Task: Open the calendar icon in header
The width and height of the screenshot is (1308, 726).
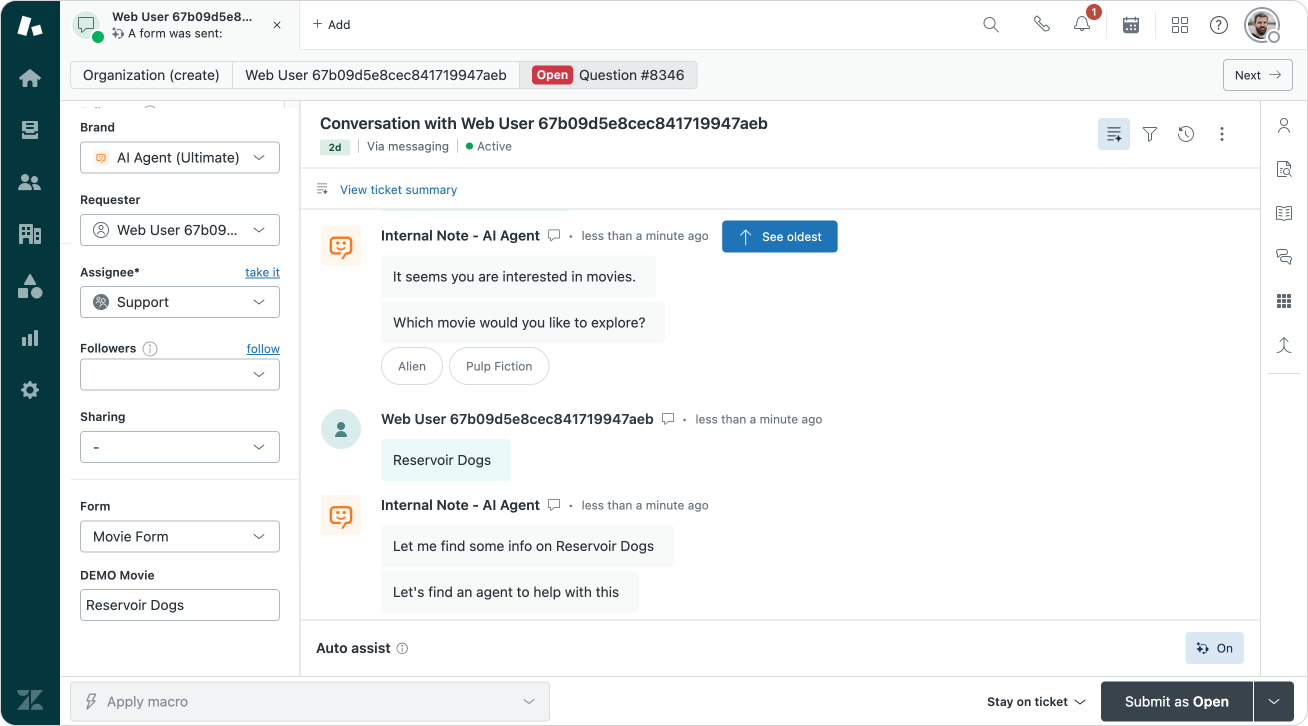Action: click(x=1131, y=25)
